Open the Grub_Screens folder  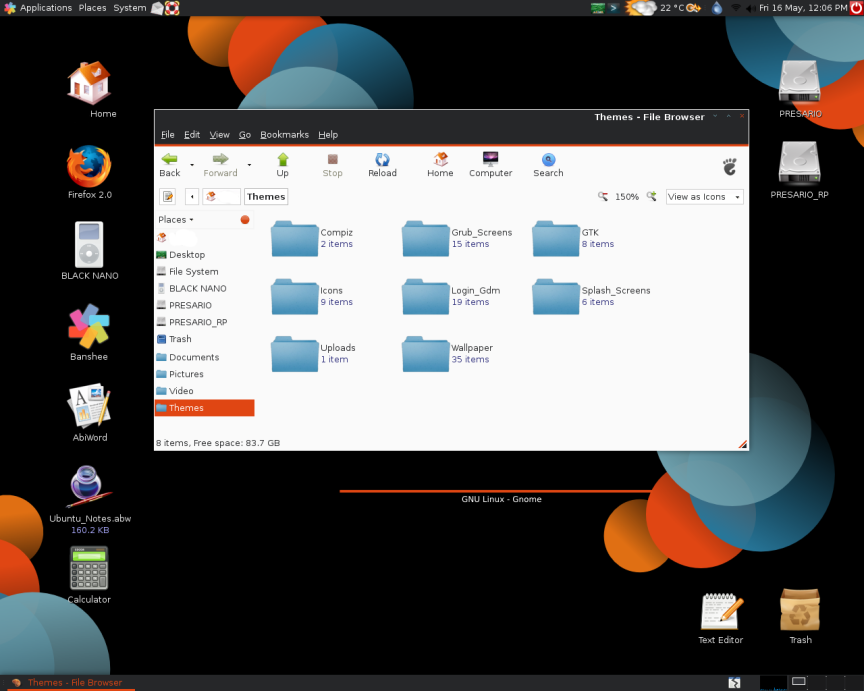(457, 239)
